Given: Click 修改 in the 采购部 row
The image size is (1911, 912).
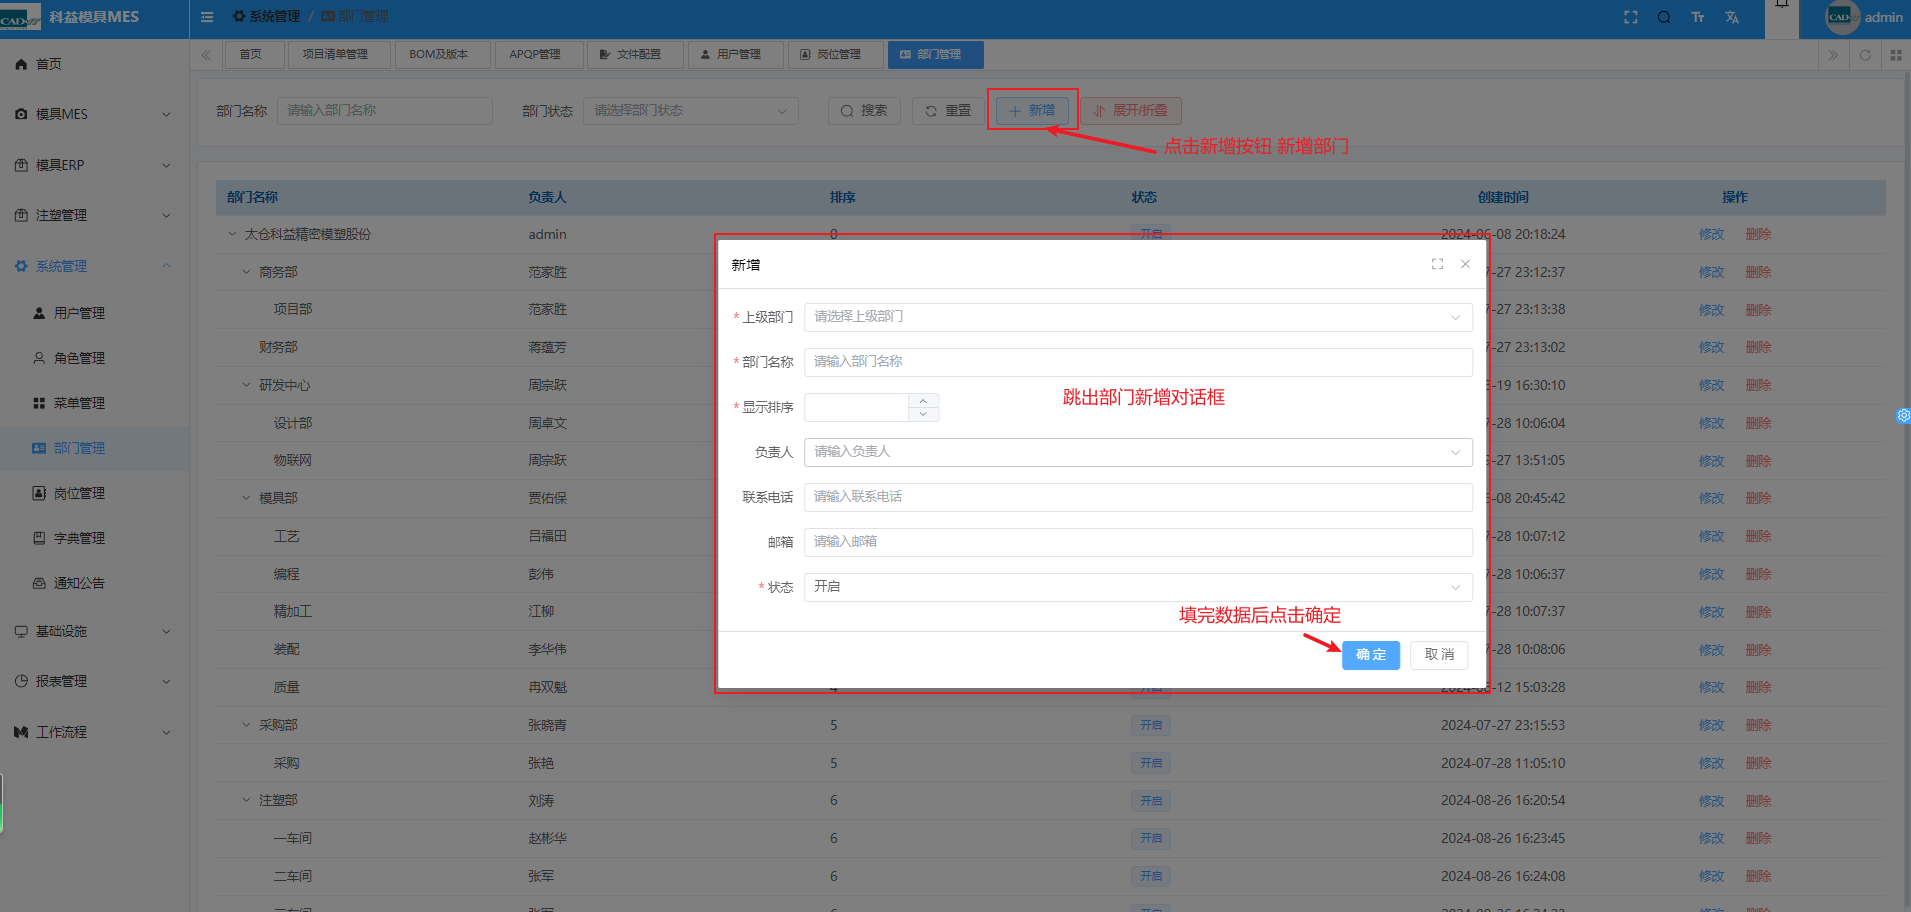Looking at the screenshot, I should [1711, 725].
